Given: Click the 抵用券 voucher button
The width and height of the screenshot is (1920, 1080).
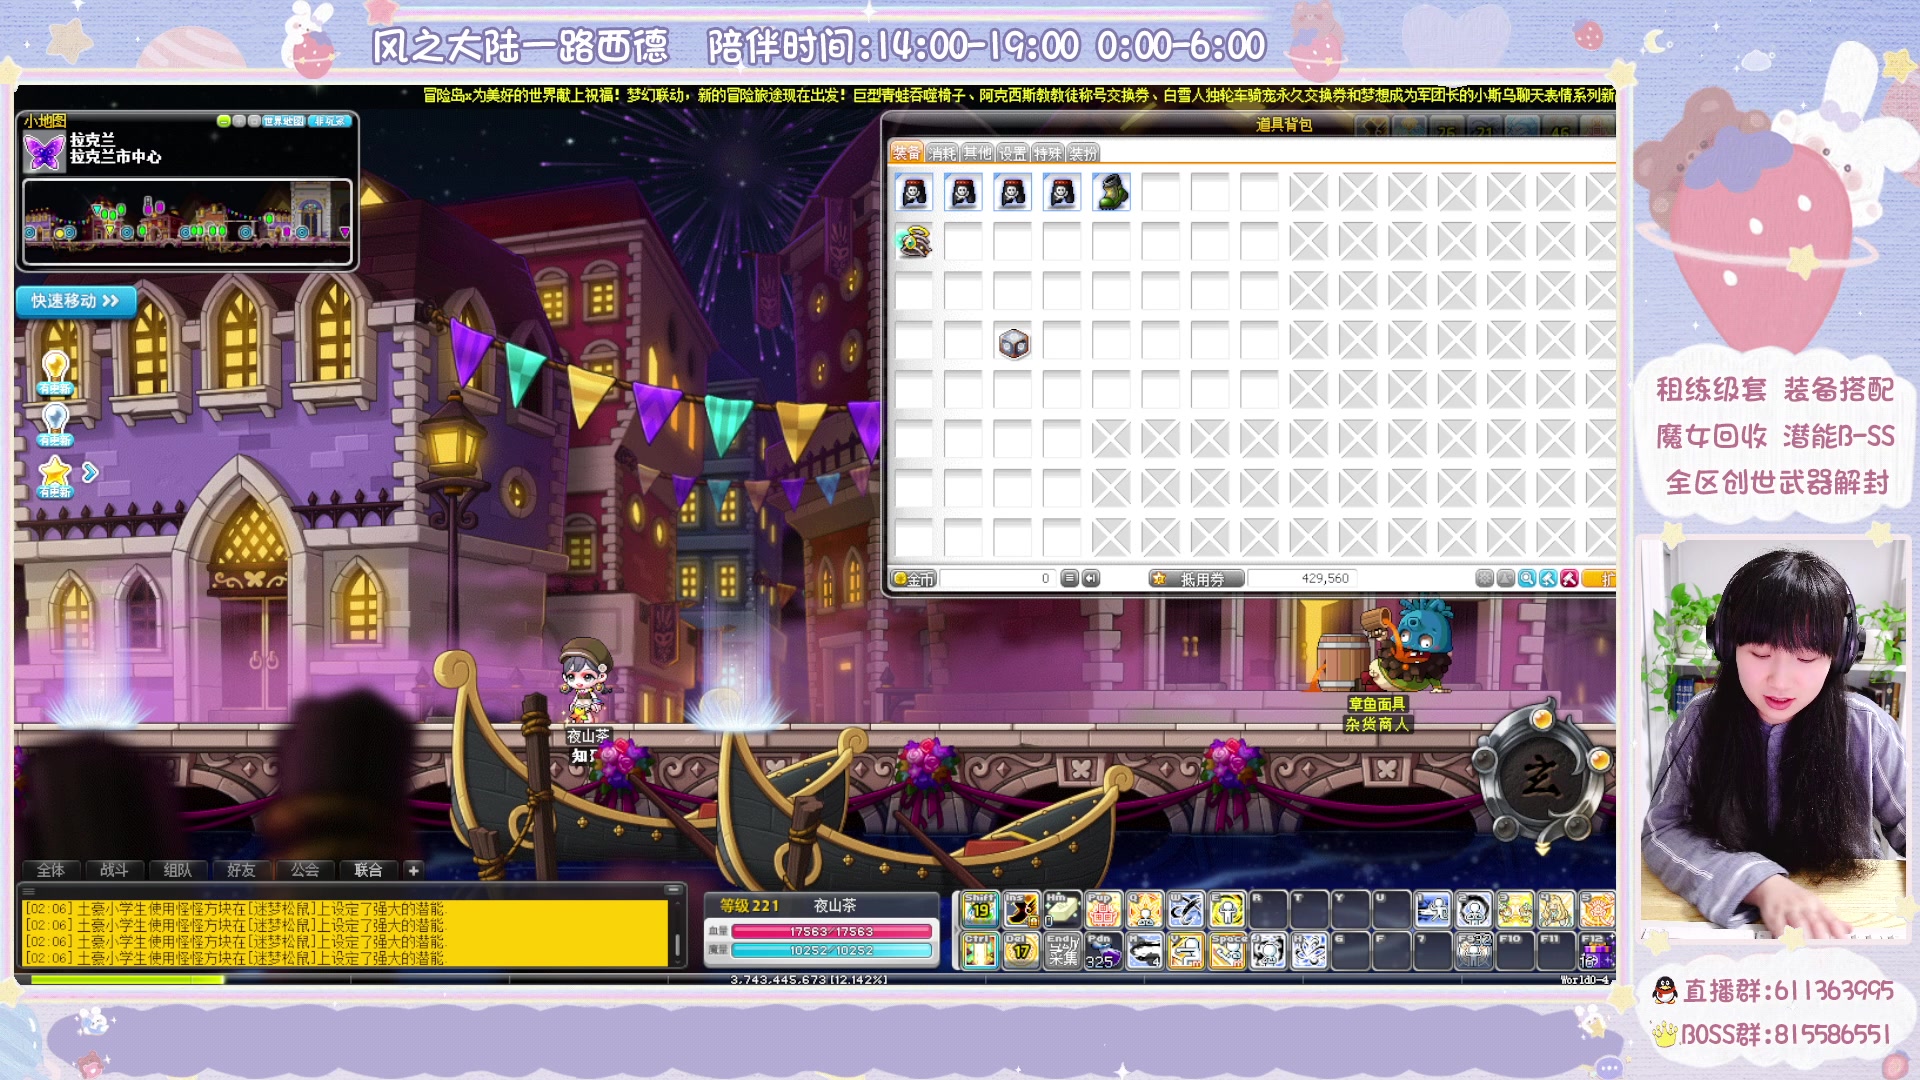Looking at the screenshot, I should 1196,579.
